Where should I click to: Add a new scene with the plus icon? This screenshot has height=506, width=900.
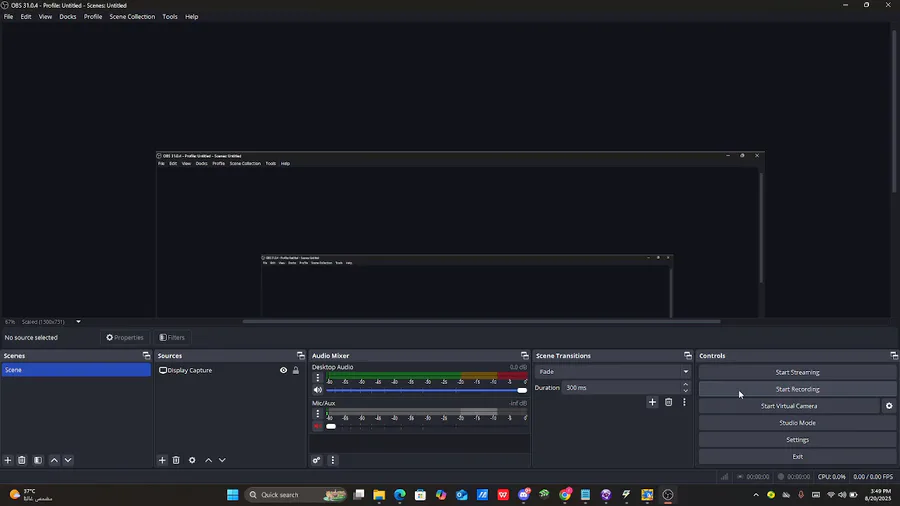[x=8, y=460]
